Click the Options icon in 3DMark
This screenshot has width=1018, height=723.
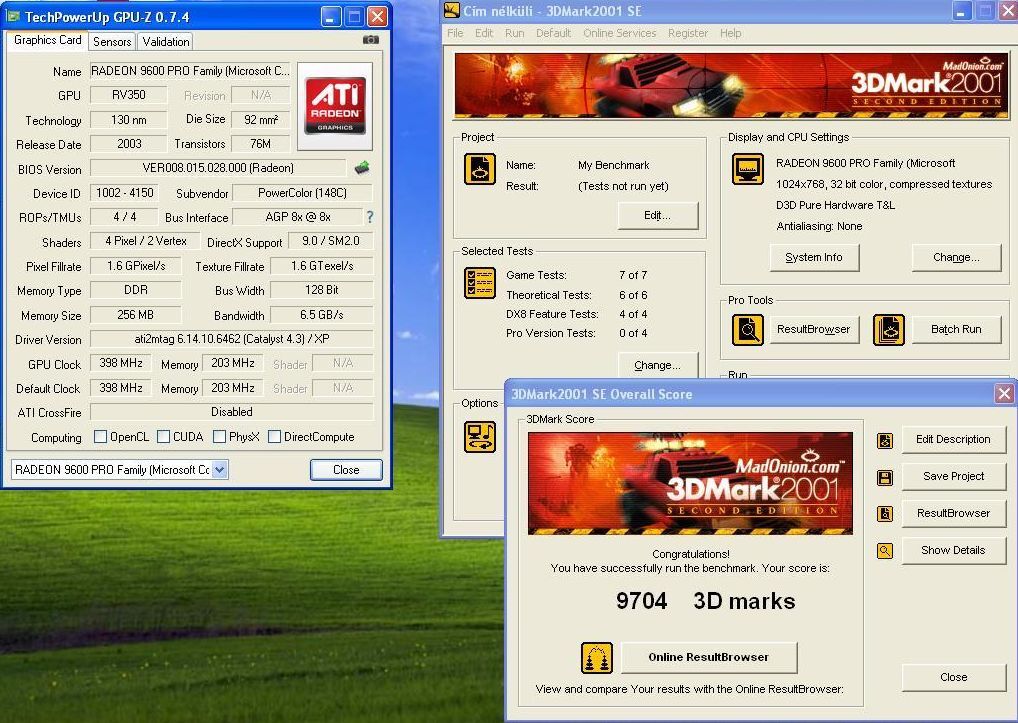[480, 437]
